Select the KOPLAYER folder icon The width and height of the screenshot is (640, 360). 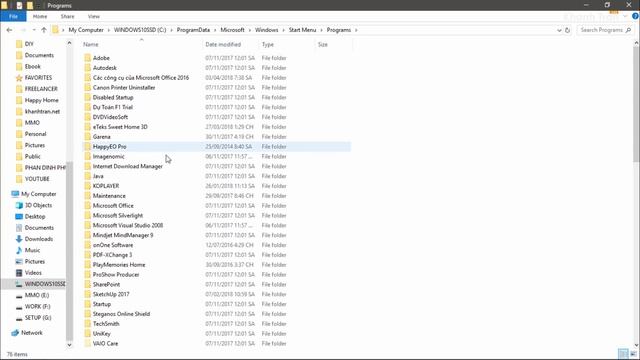pos(87,186)
